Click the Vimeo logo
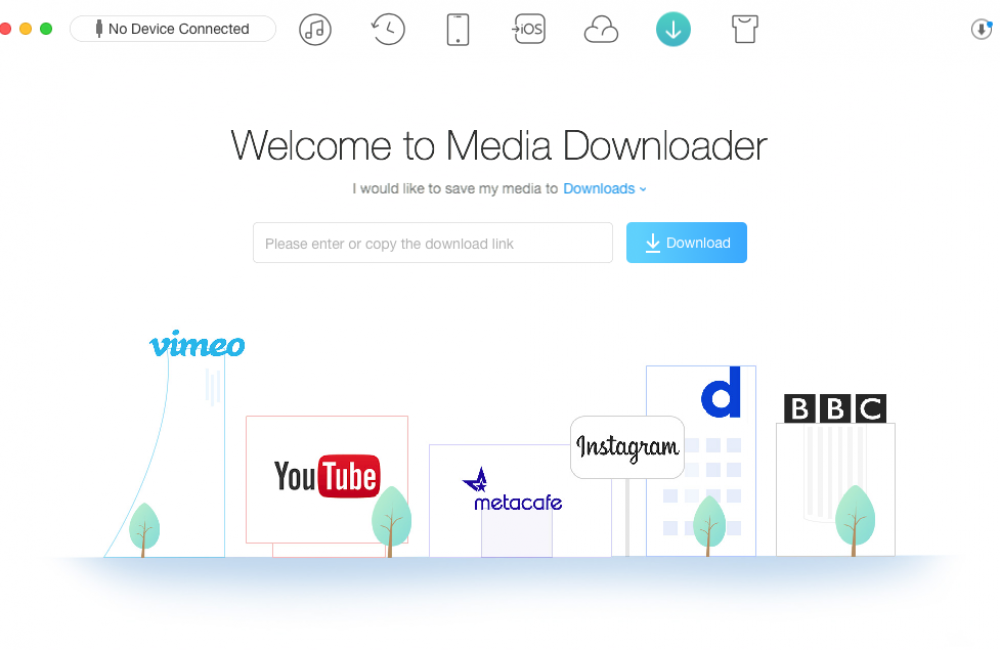 (x=197, y=344)
